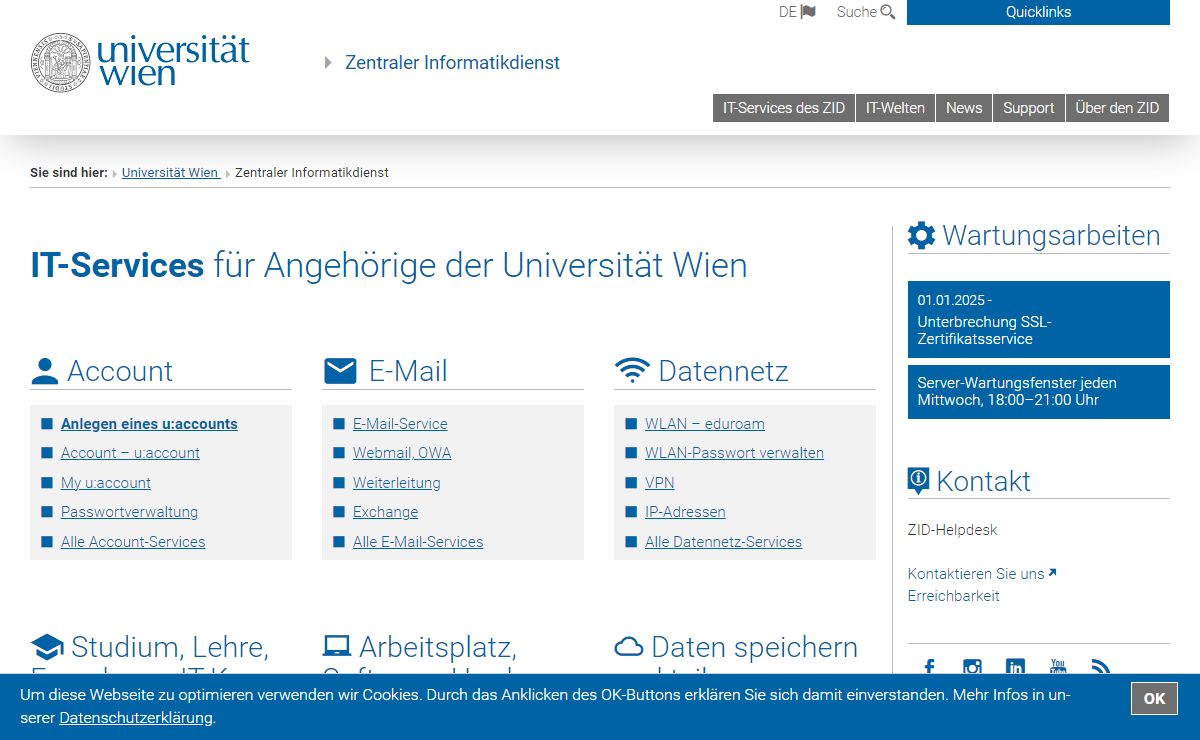
Task: Open the IT-Services des ZID menu
Action: click(x=784, y=108)
